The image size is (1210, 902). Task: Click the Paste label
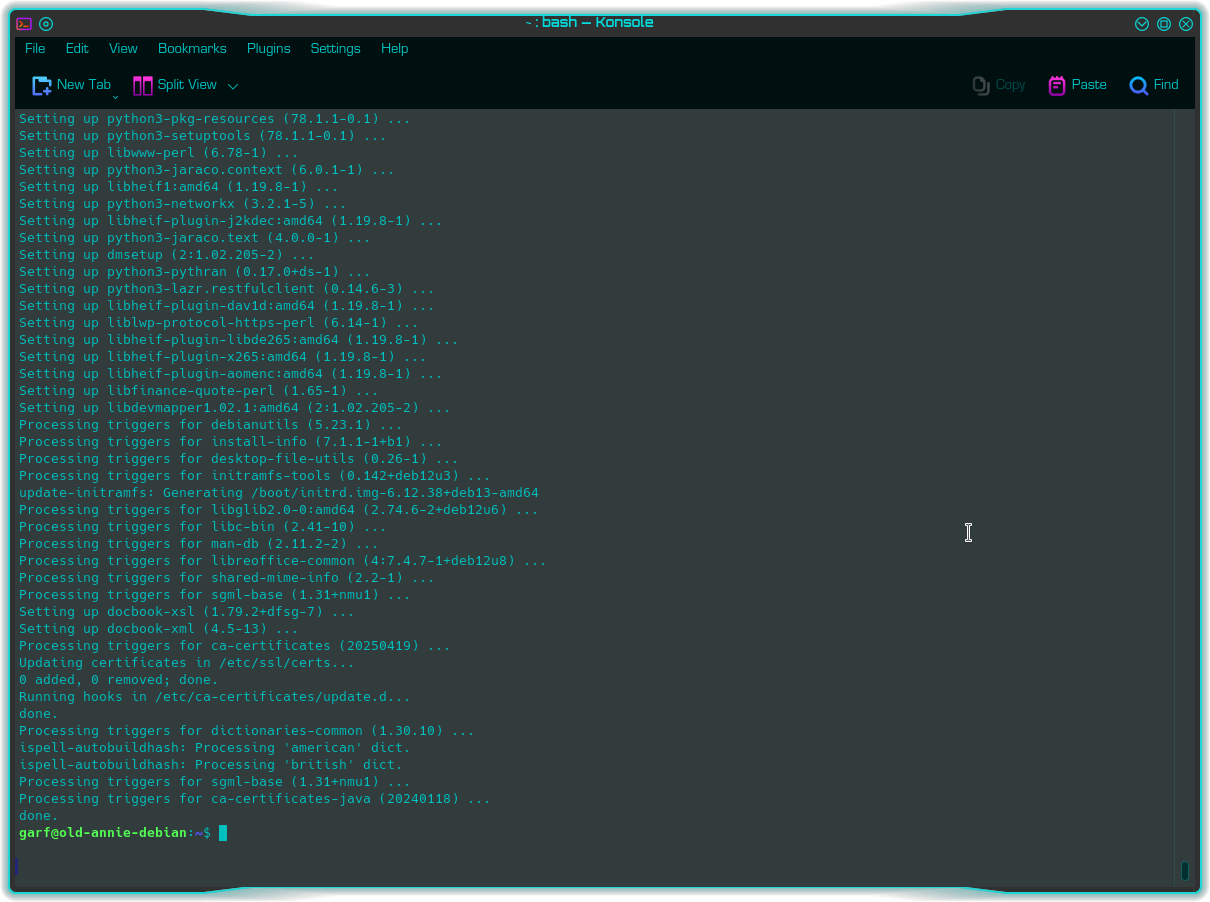[1089, 85]
